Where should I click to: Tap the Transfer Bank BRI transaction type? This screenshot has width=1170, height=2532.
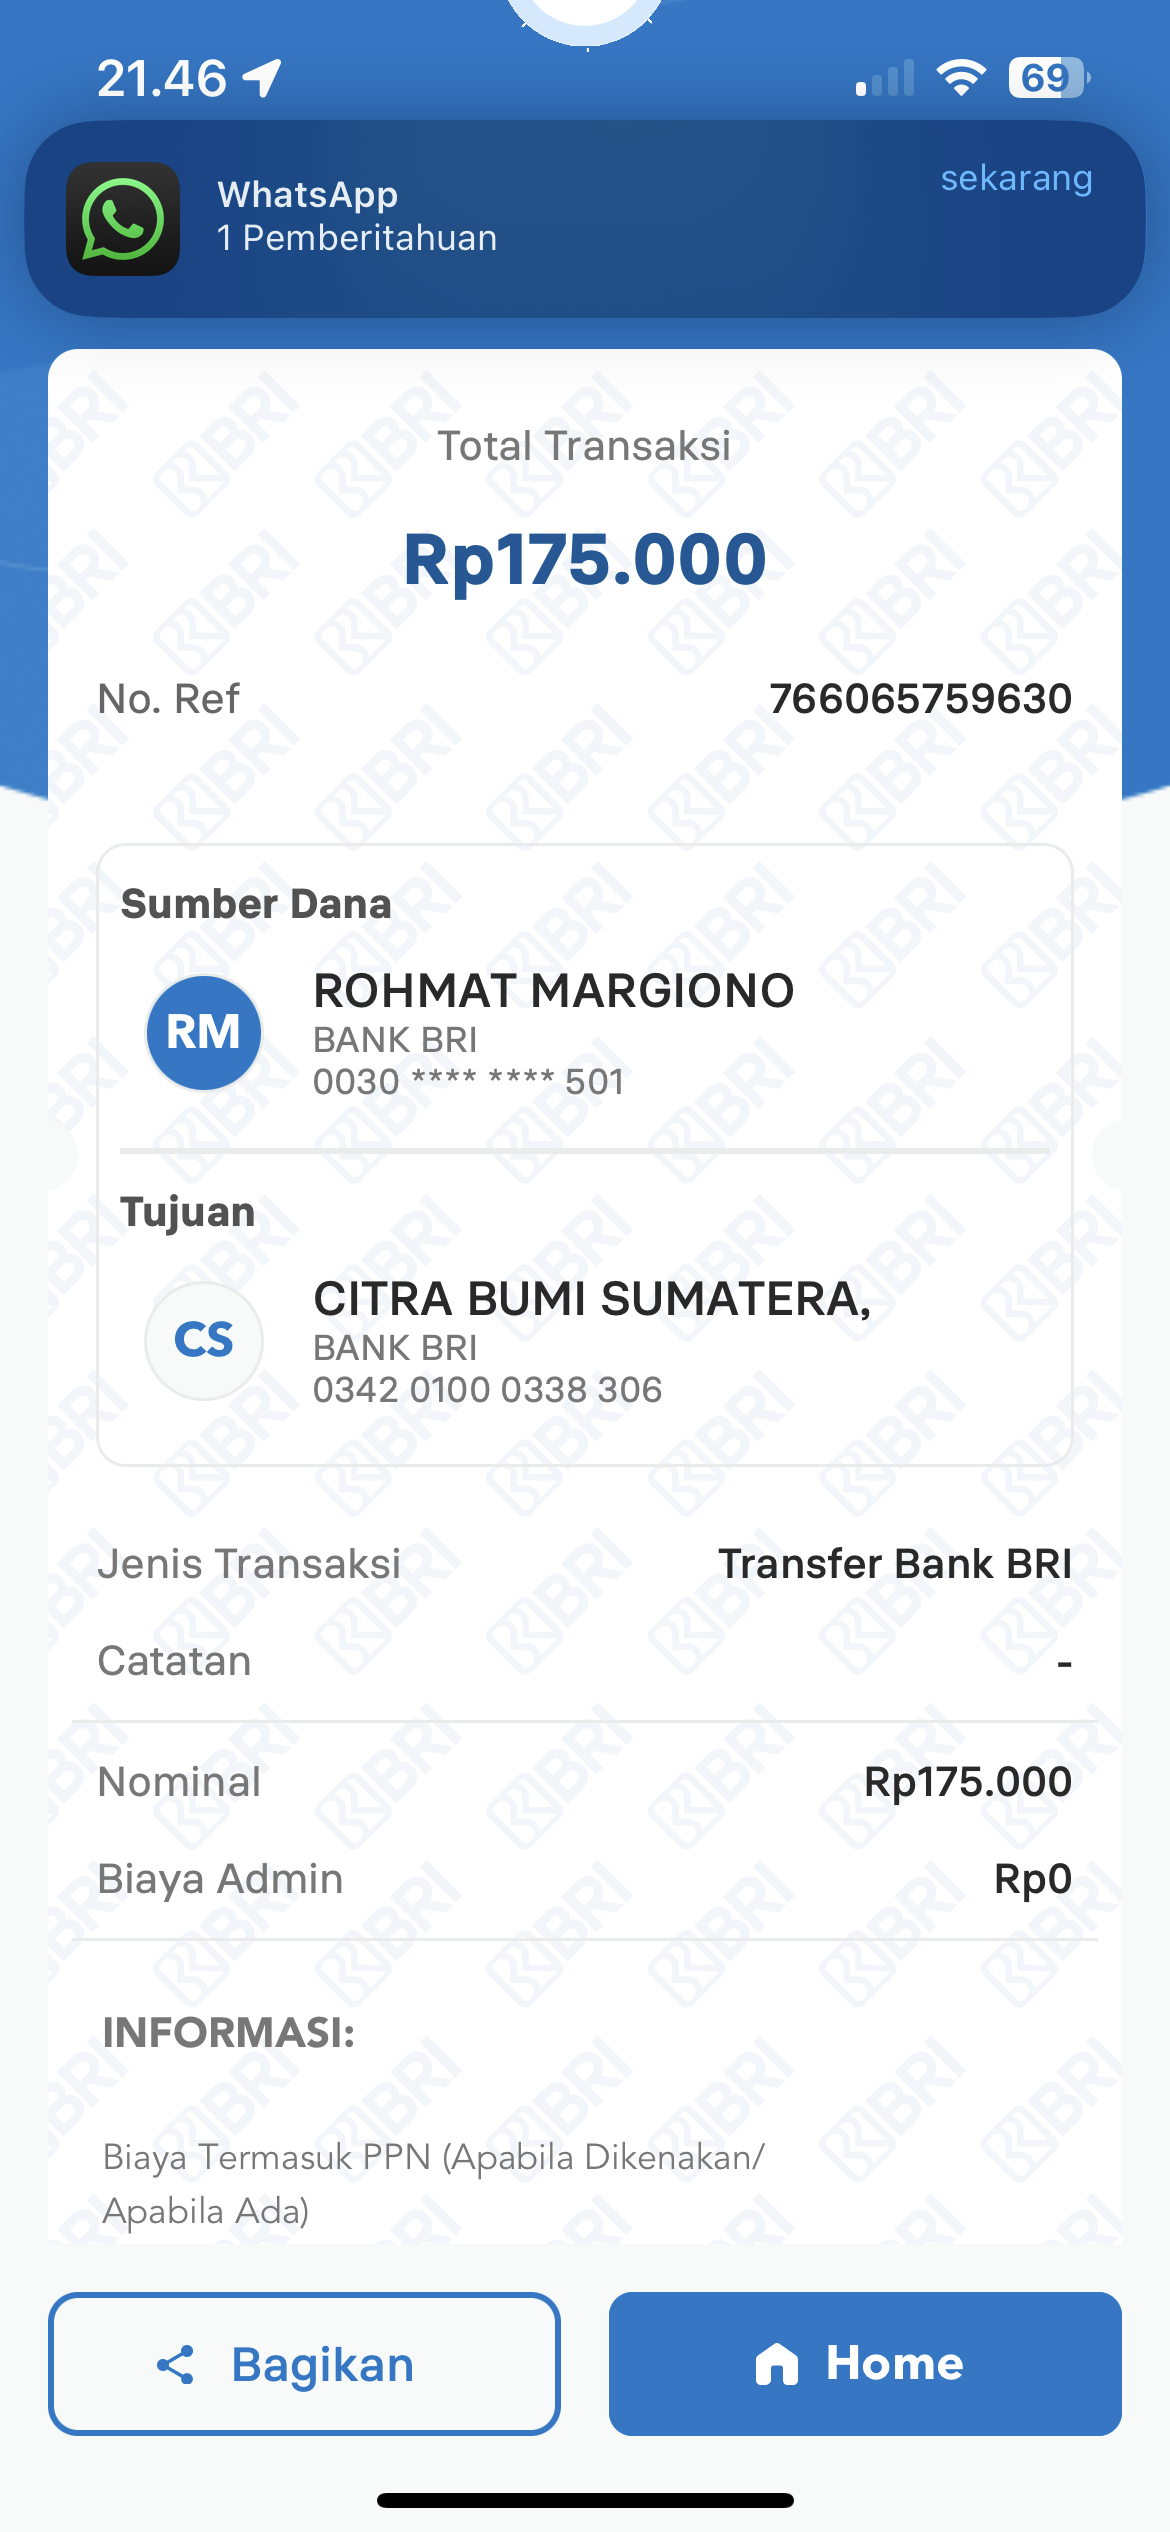(x=895, y=1564)
